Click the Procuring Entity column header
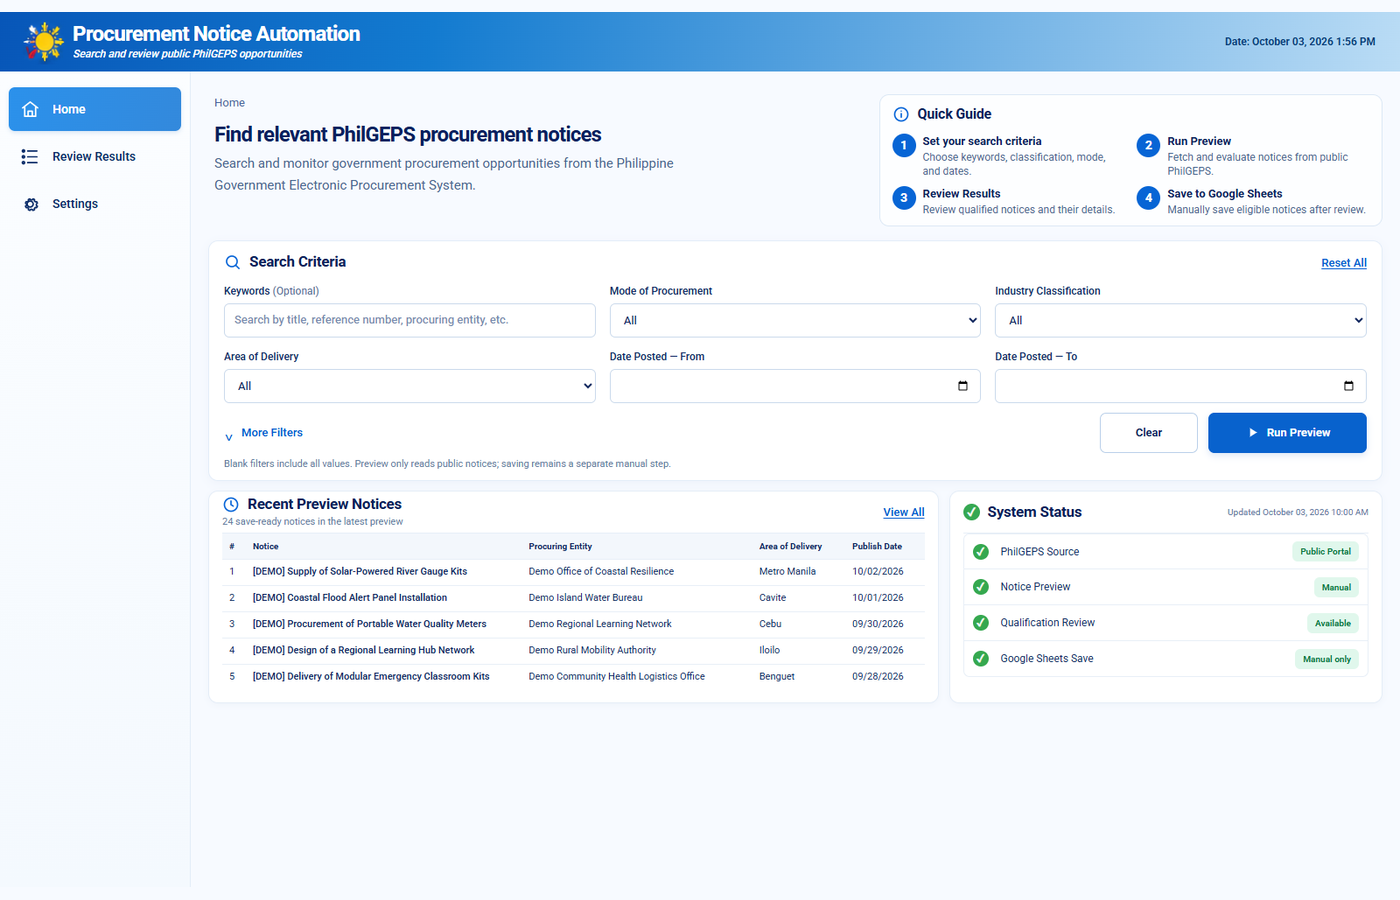Screen dimensions: 1400x900 pos(560,547)
